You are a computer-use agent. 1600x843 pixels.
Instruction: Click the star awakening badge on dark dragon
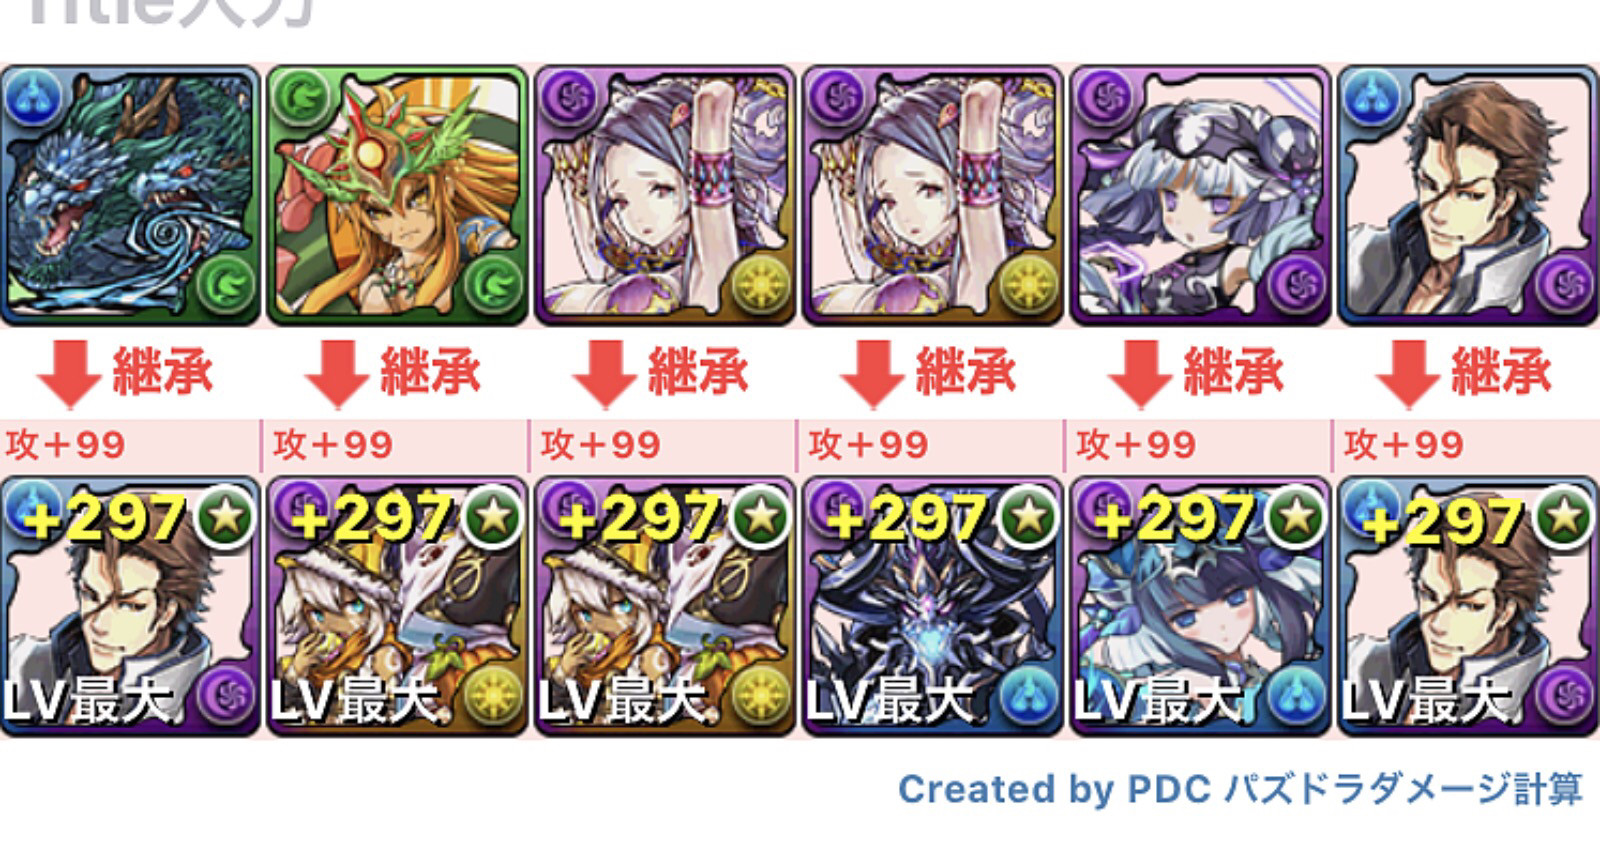point(1029,516)
